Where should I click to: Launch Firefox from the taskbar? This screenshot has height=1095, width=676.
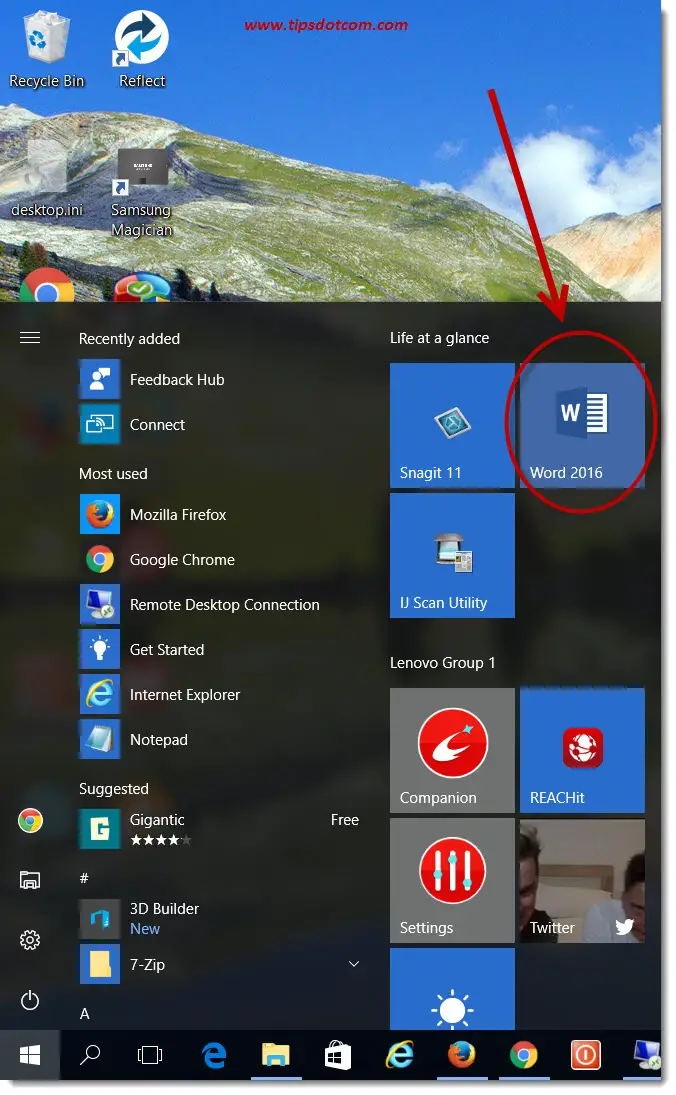[462, 1055]
